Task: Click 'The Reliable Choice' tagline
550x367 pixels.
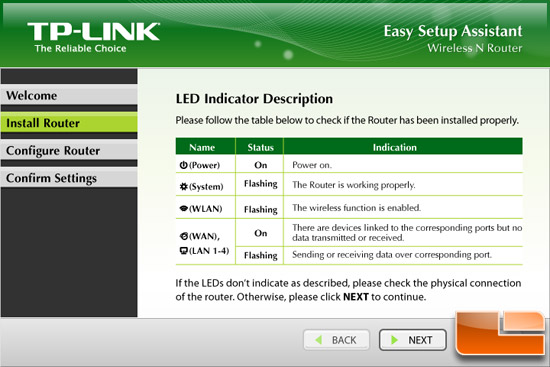Action: (80, 48)
